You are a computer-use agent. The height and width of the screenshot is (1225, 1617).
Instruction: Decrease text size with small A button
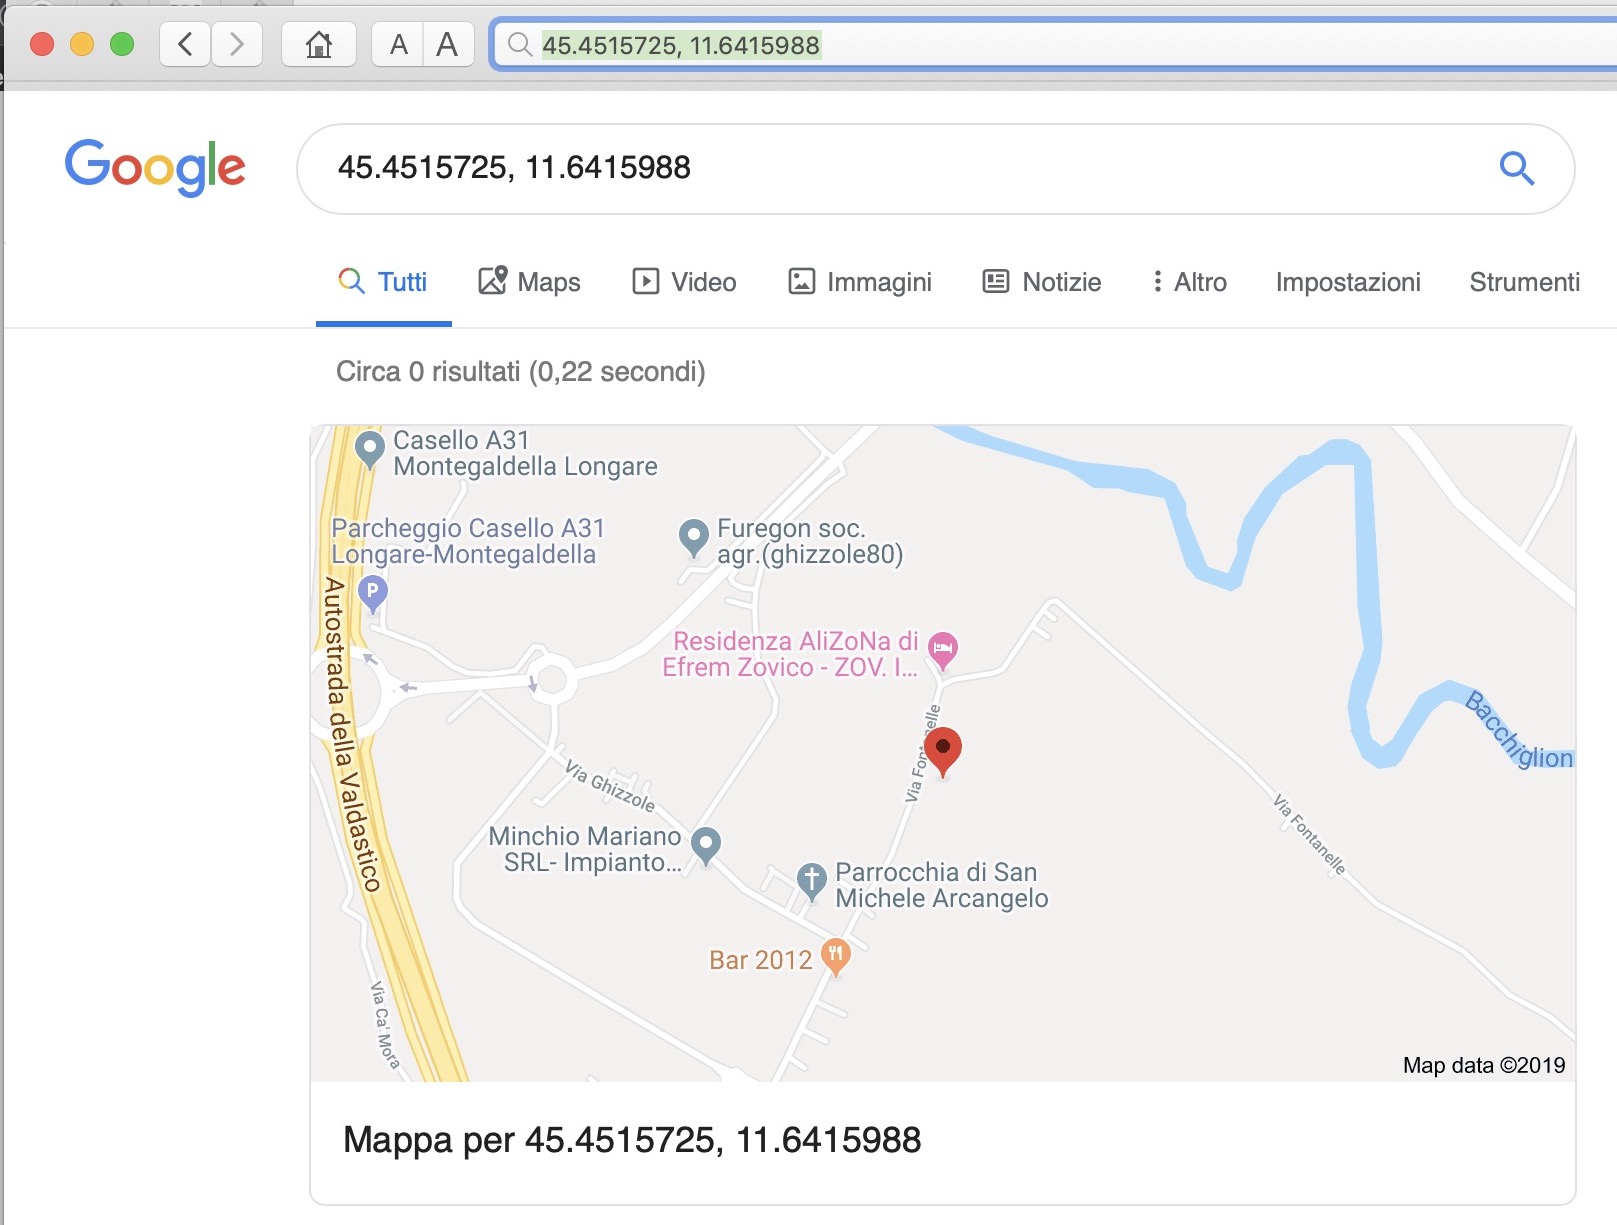(398, 44)
